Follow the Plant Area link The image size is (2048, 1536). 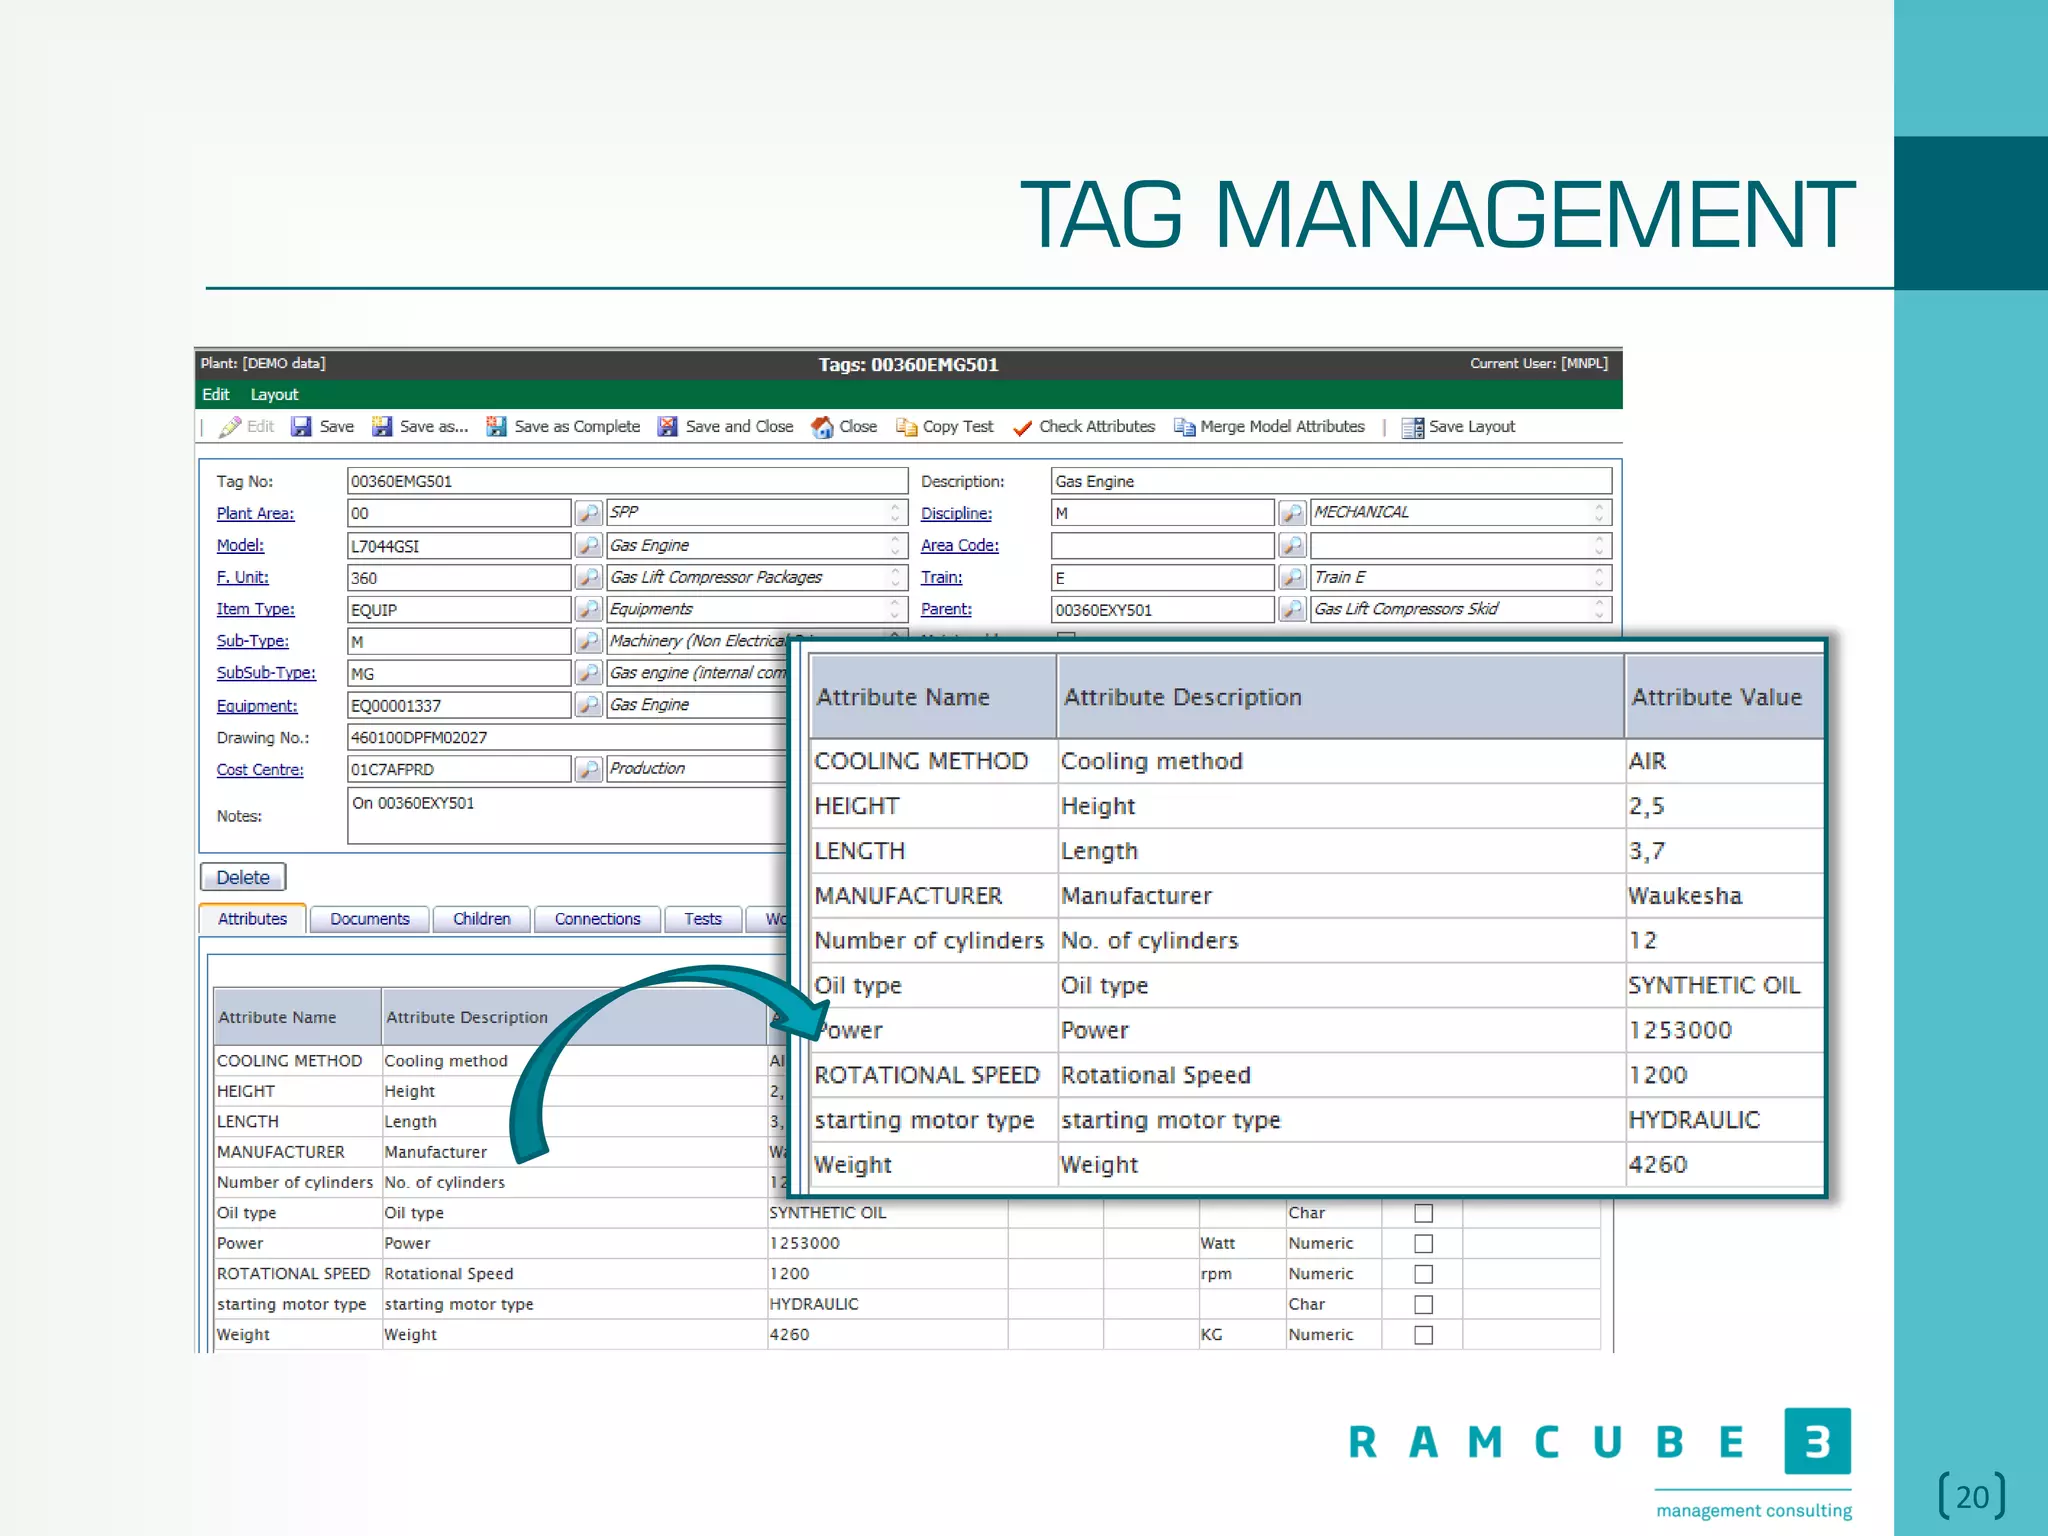point(255,513)
